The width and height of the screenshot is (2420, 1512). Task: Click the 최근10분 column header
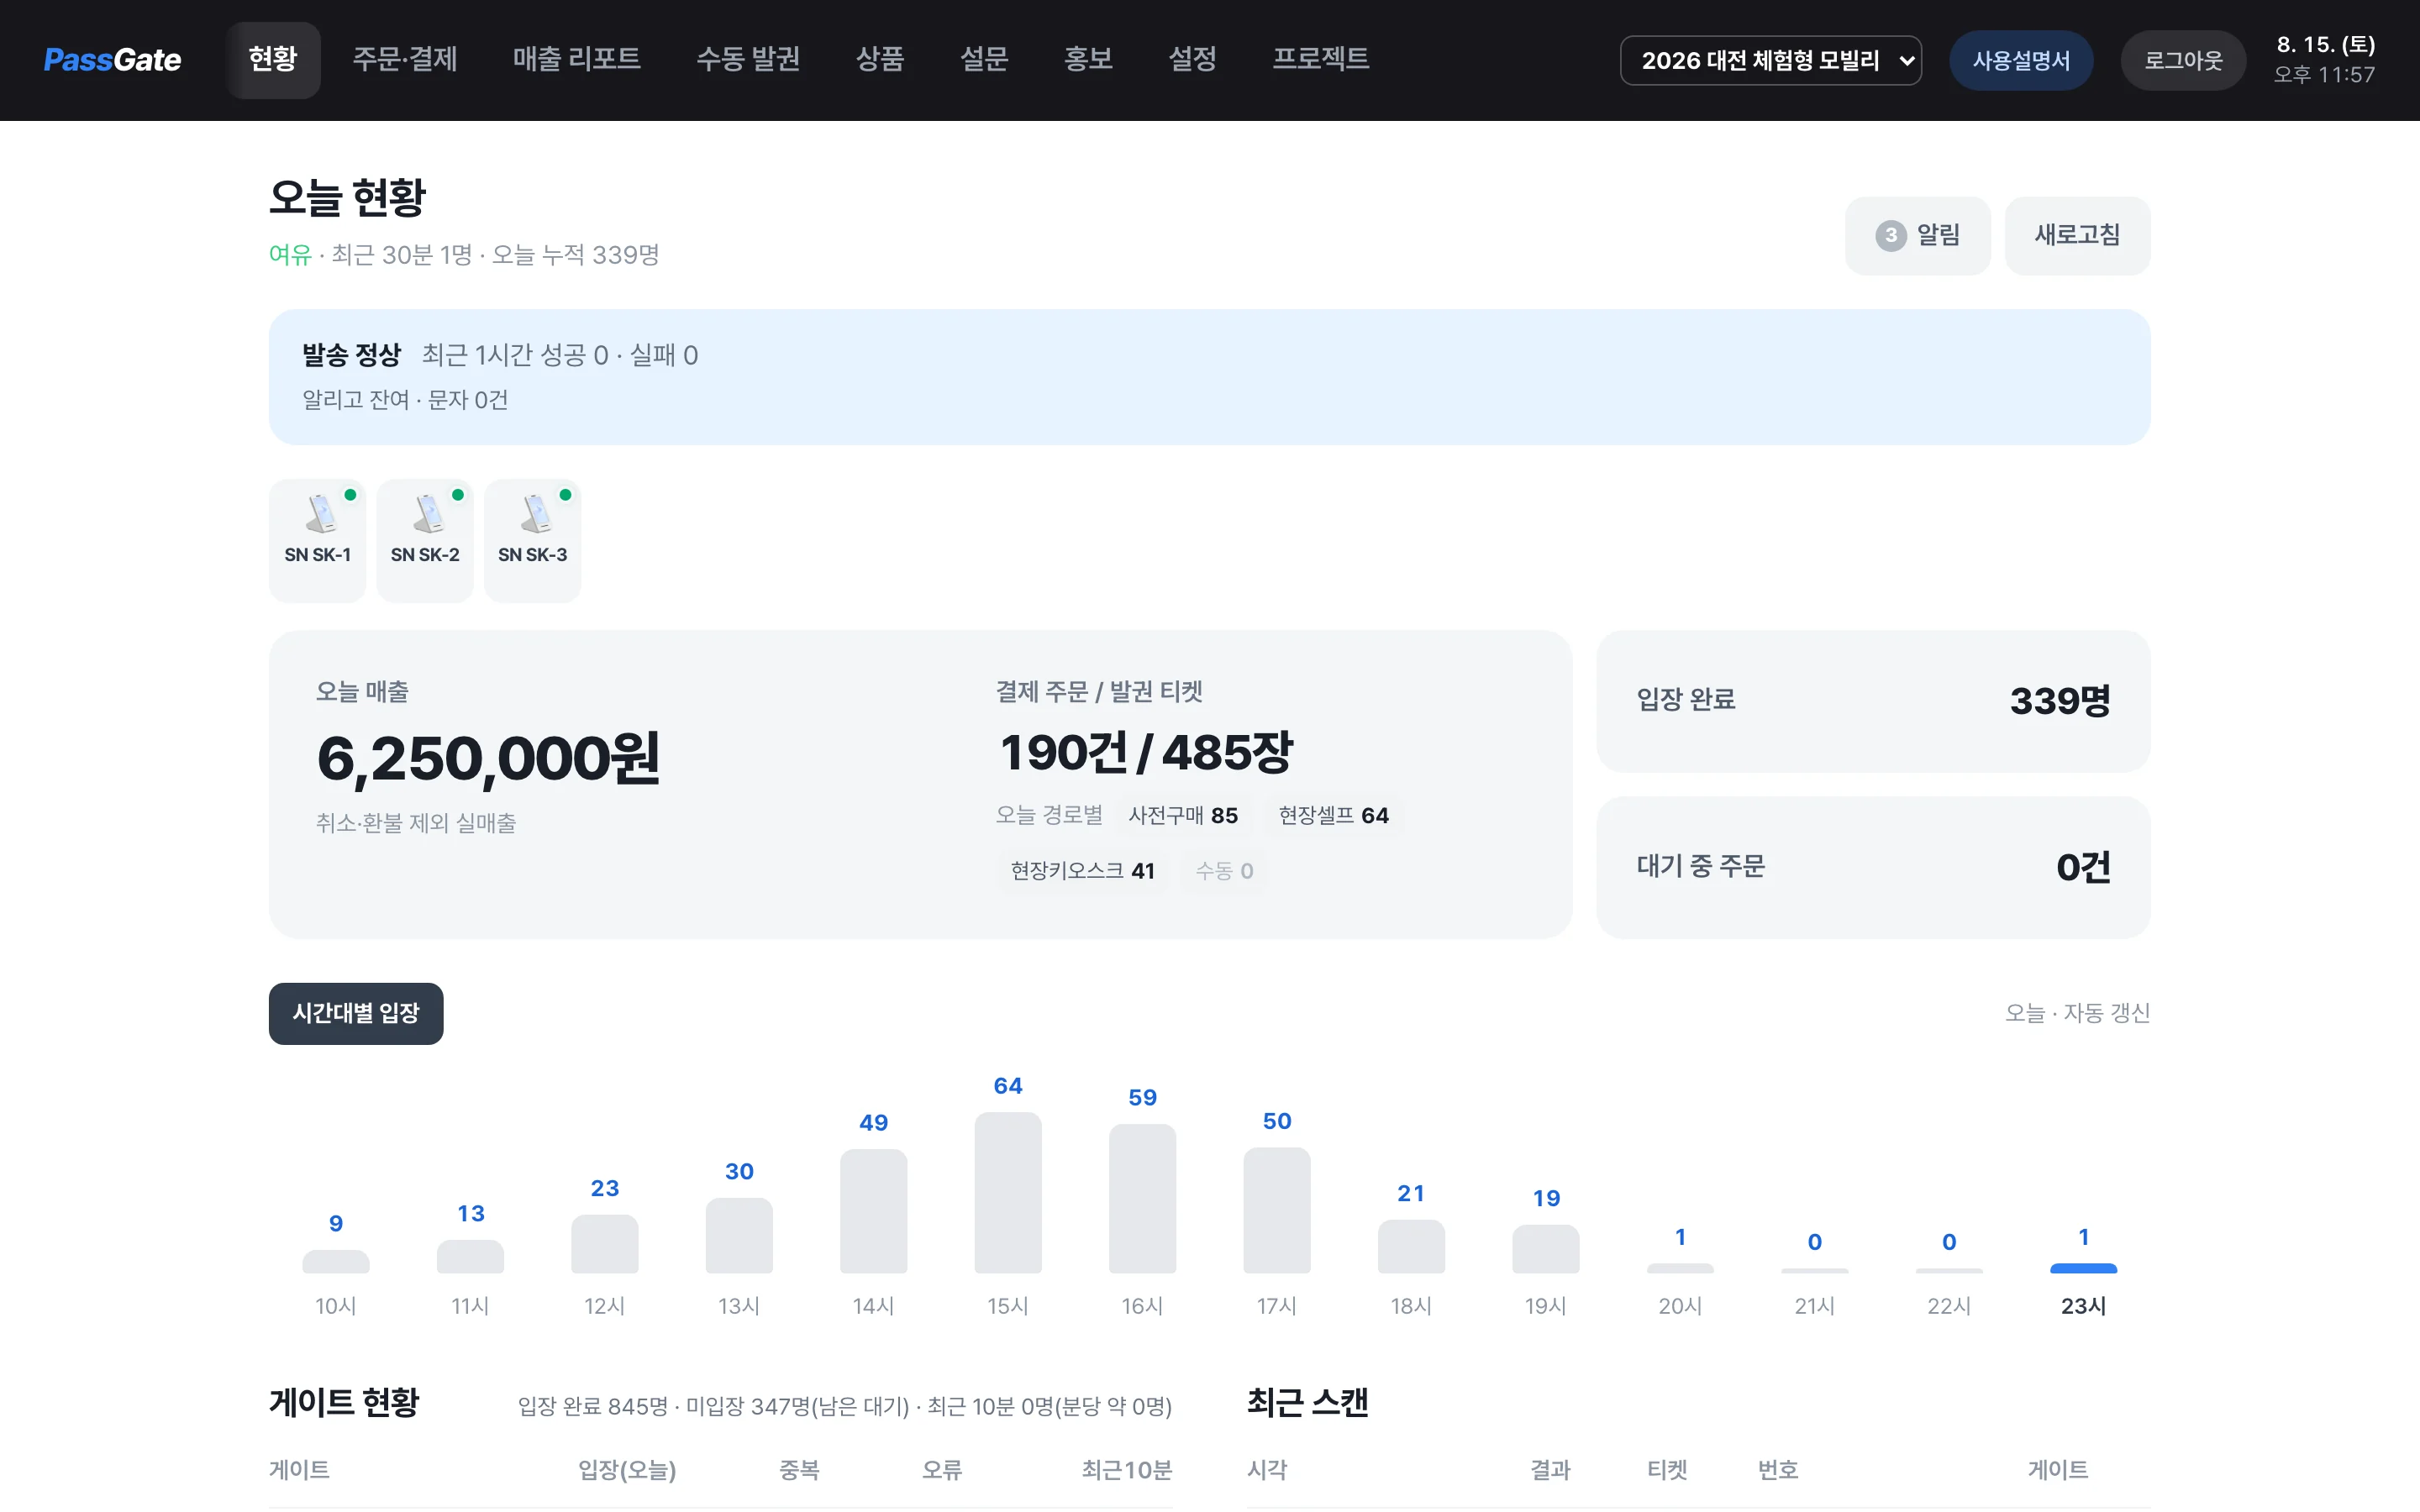tap(1126, 1469)
